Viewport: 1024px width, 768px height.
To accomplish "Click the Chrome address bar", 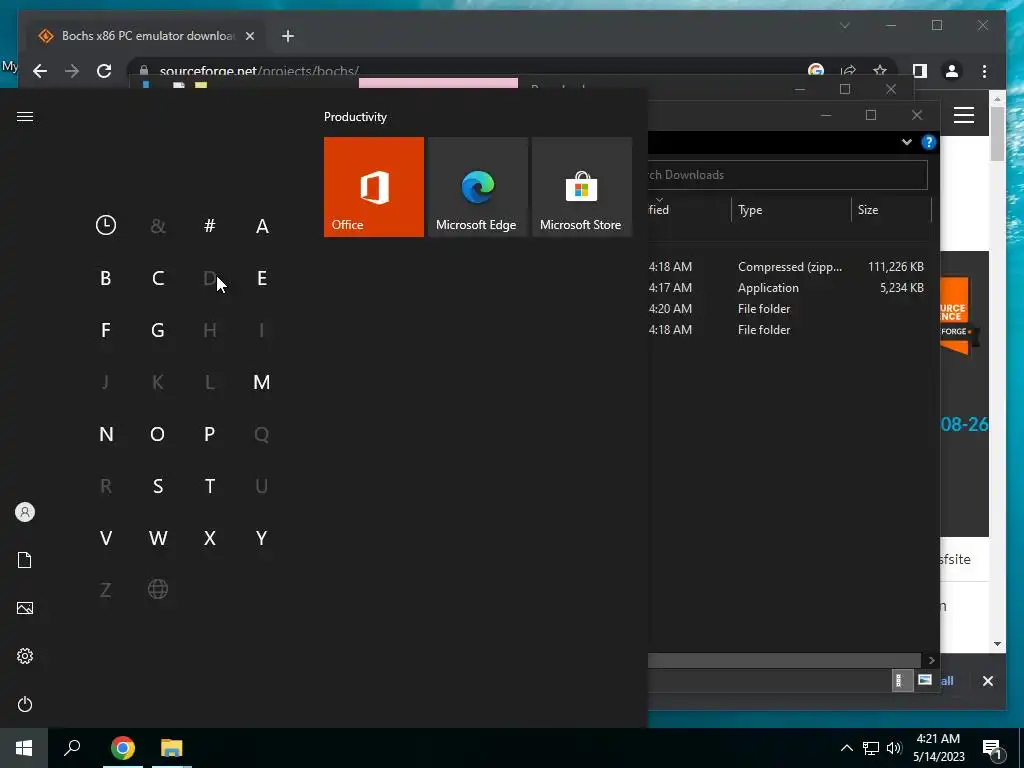I will [x=470, y=71].
